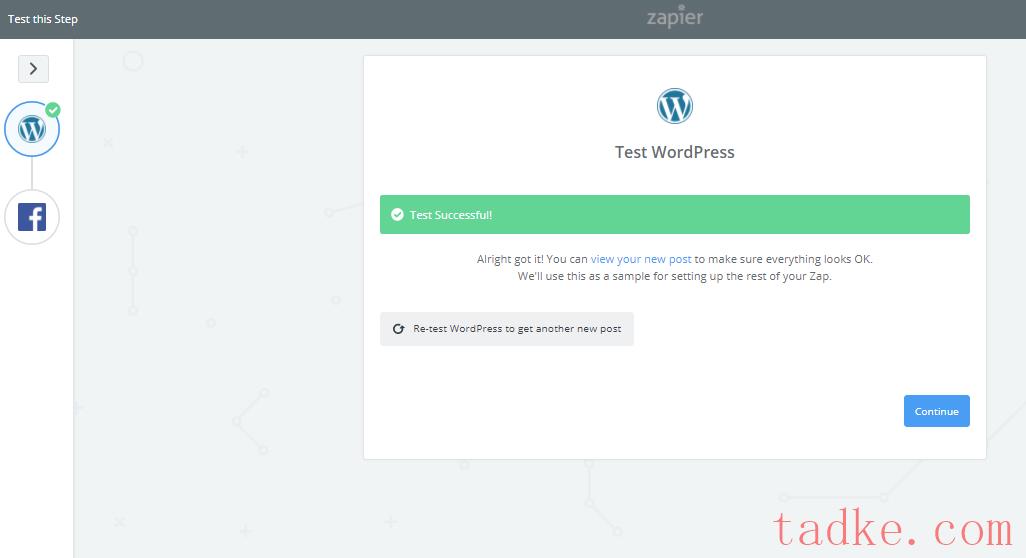Click the 'sample for setting up' sentence
The height and width of the screenshot is (558, 1026).
pos(675,276)
